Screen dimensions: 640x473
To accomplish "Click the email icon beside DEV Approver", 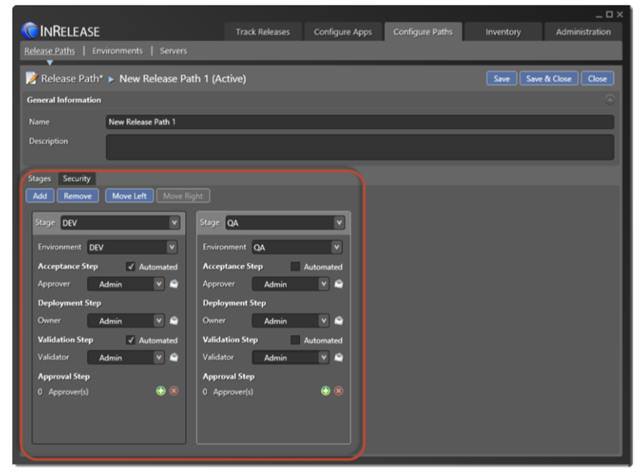I will [174, 284].
